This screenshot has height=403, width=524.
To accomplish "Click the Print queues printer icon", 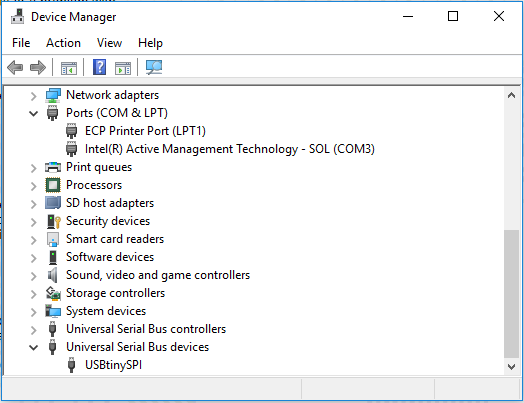I will coord(53,167).
